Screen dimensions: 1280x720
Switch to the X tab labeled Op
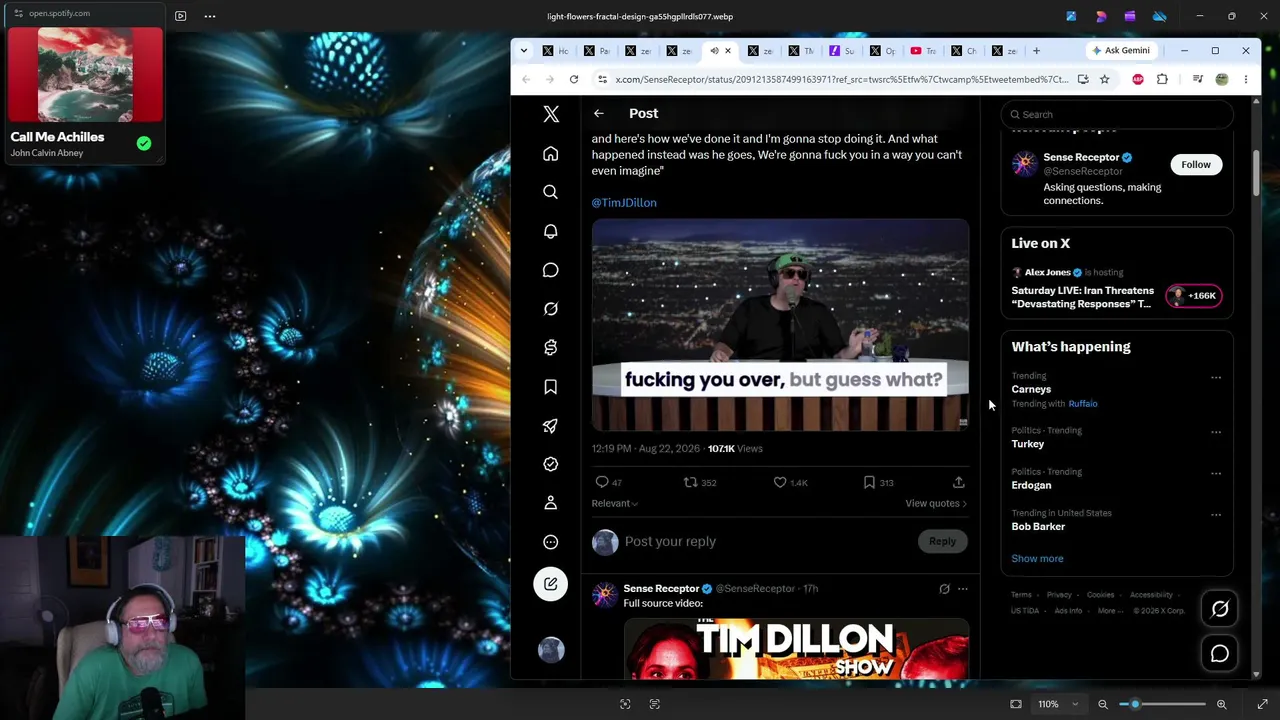point(882,51)
